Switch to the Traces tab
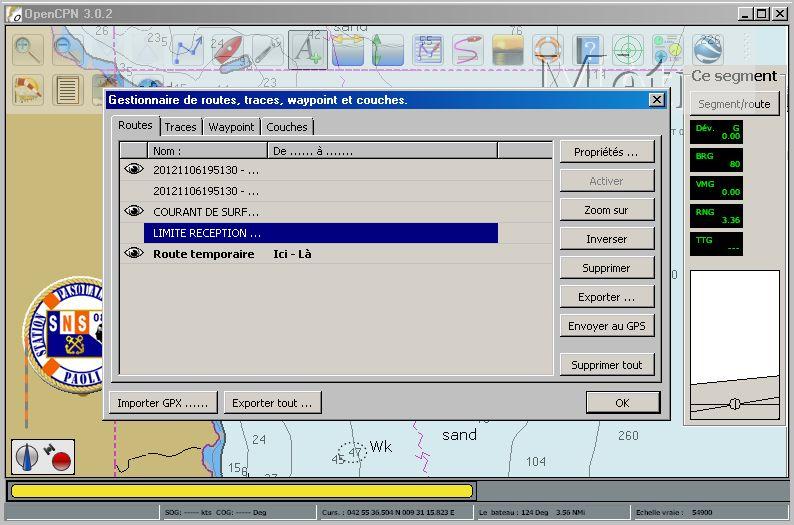794x525 pixels. click(x=180, y=127)
